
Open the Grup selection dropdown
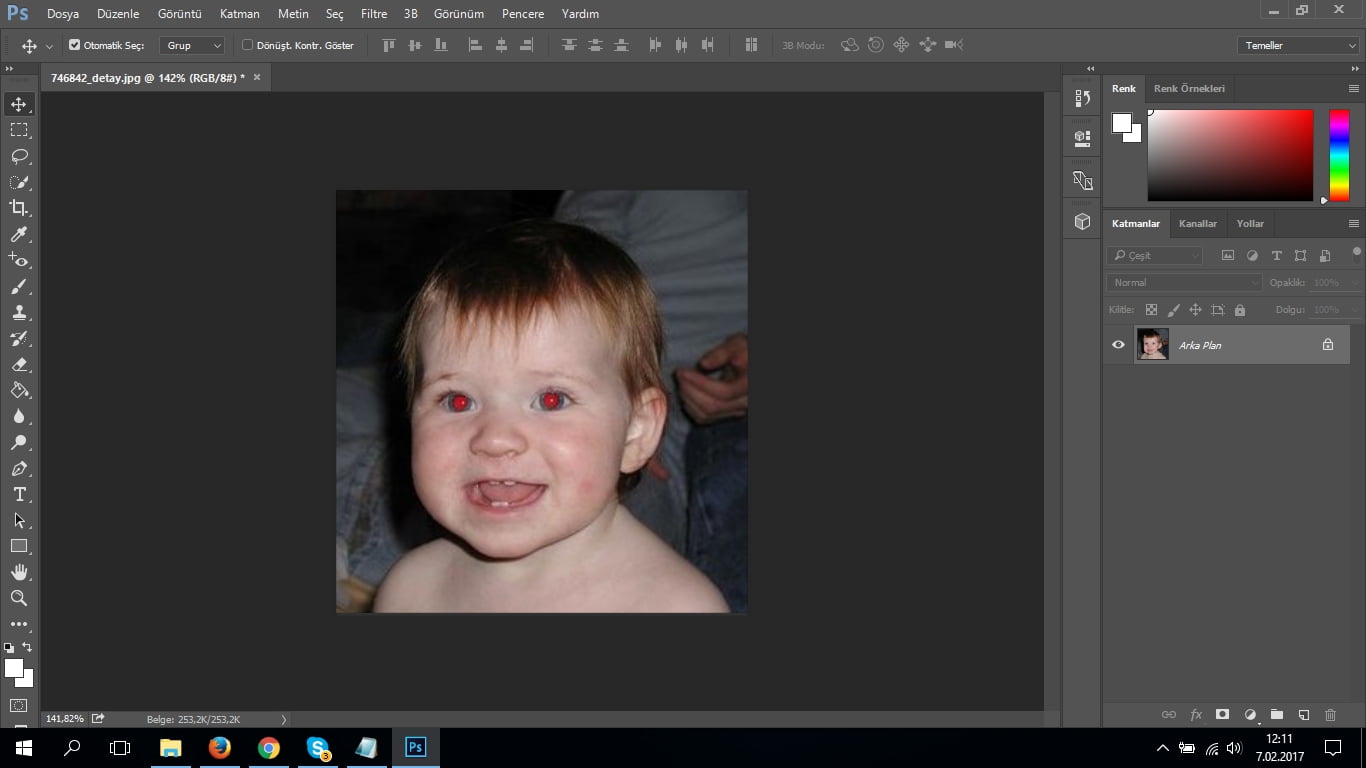tap(191, 45)
